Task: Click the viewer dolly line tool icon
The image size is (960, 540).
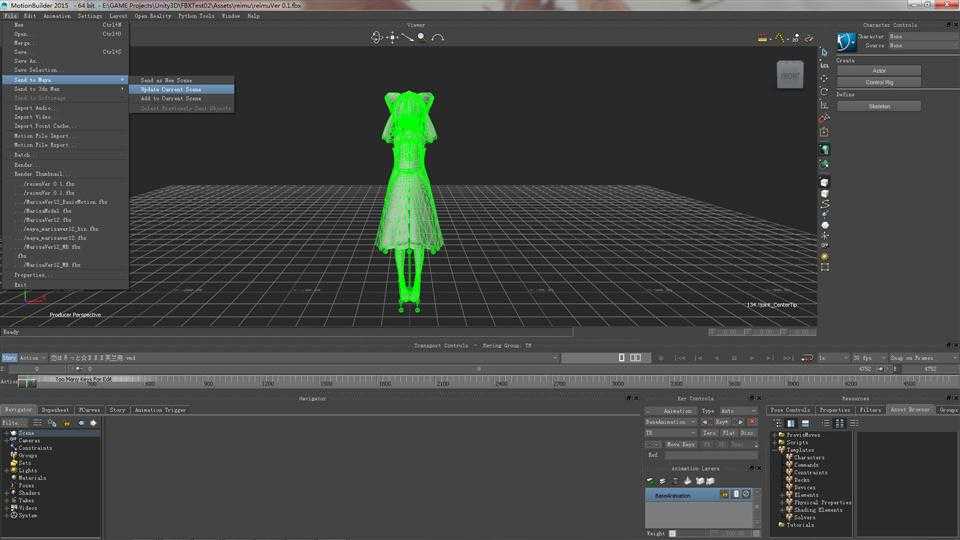Action: click(407, 37)
